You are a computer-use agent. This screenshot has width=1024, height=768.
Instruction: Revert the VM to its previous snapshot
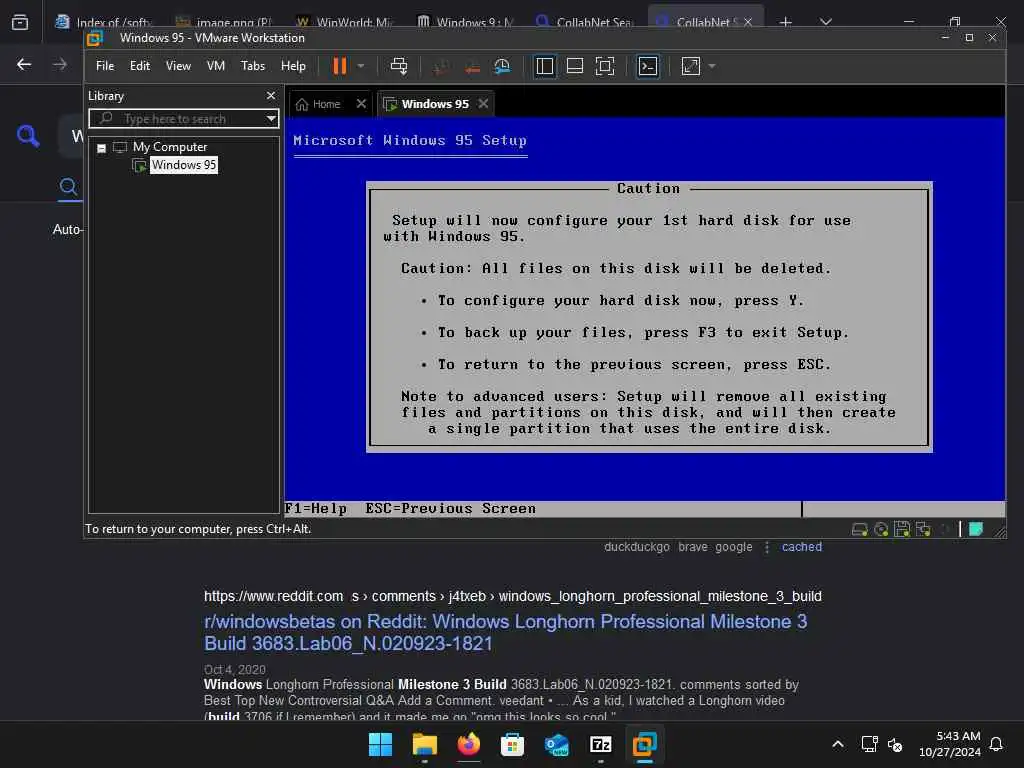pos(472,66)
